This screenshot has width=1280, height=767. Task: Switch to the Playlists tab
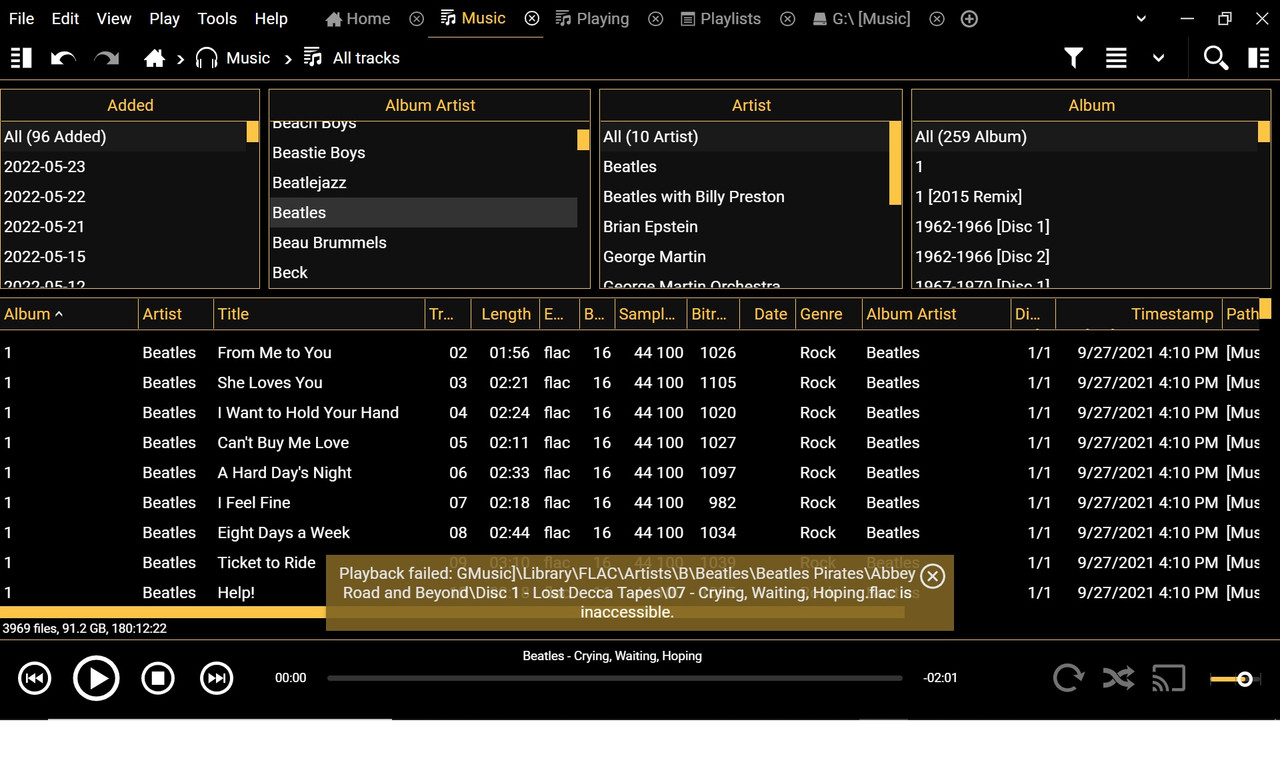tap(720, 19)
